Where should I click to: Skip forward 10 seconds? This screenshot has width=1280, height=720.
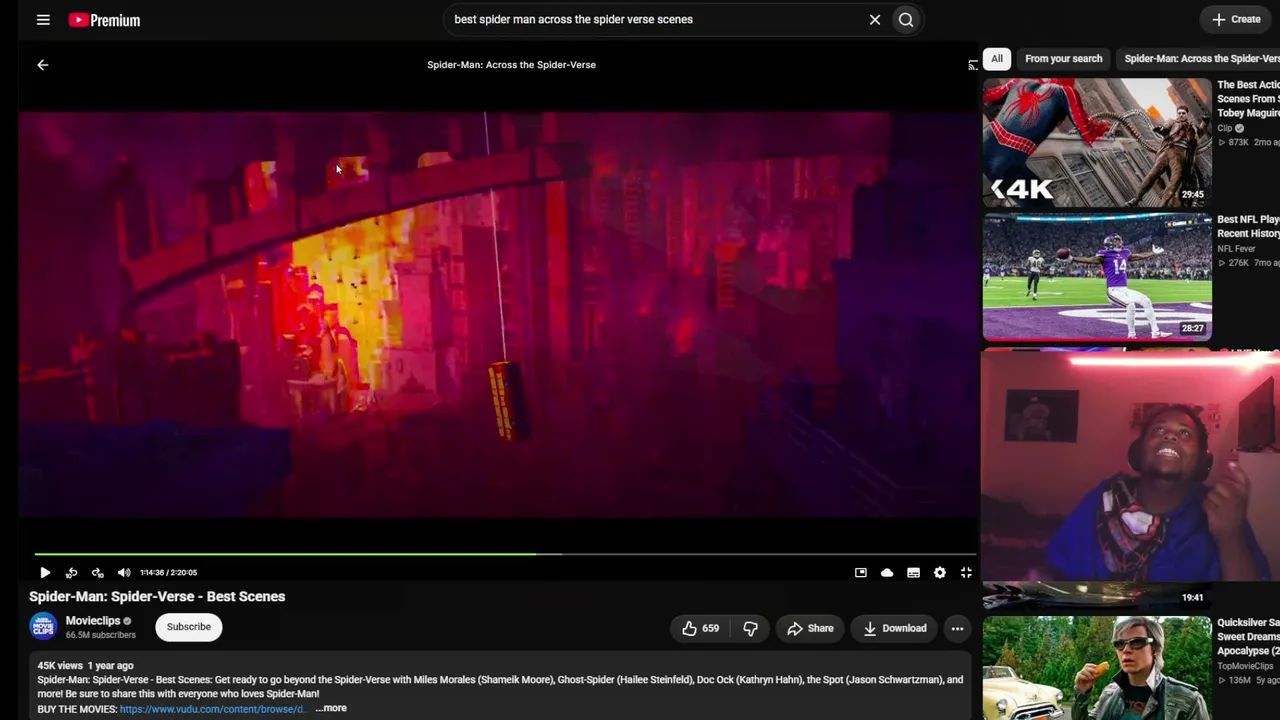(x=97, y=573)
